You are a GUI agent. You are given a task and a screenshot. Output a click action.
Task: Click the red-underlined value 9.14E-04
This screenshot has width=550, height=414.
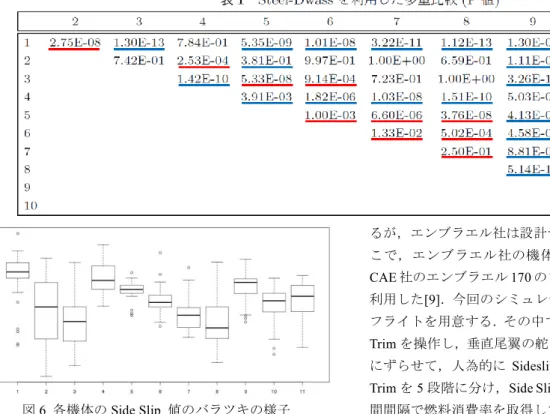(x=330, y=79)
